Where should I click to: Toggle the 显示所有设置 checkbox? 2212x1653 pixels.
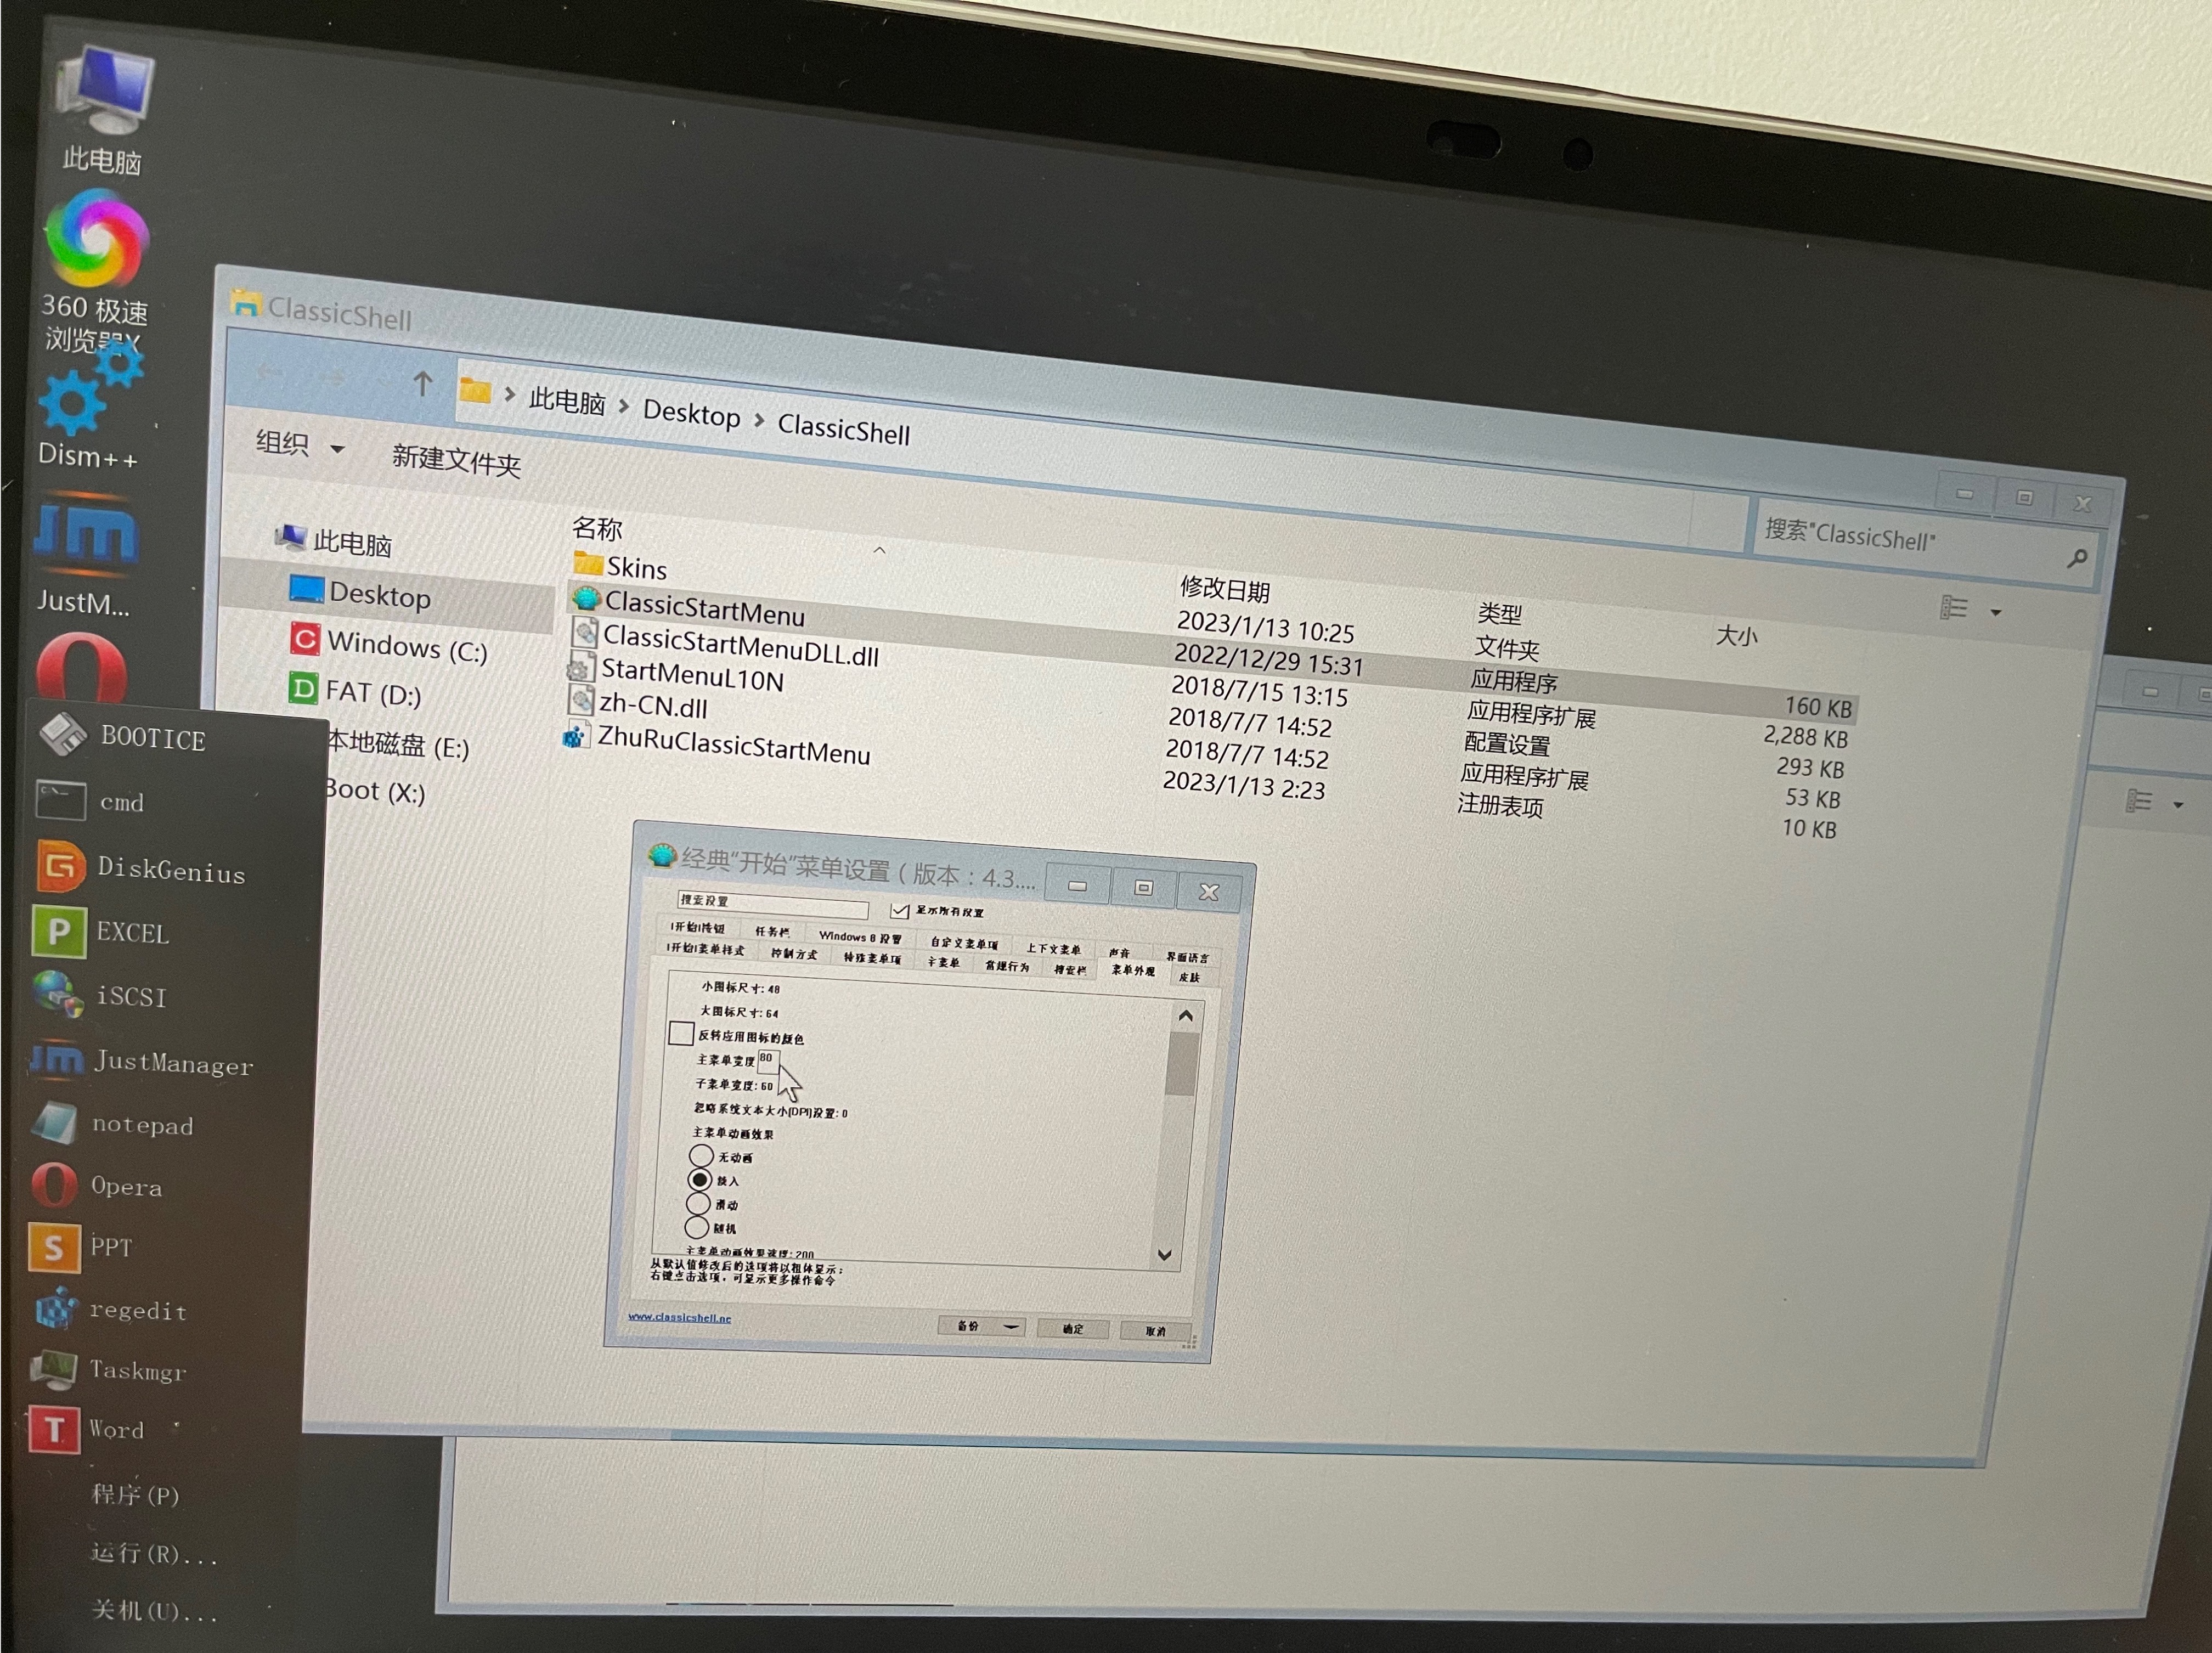[899, 911]
